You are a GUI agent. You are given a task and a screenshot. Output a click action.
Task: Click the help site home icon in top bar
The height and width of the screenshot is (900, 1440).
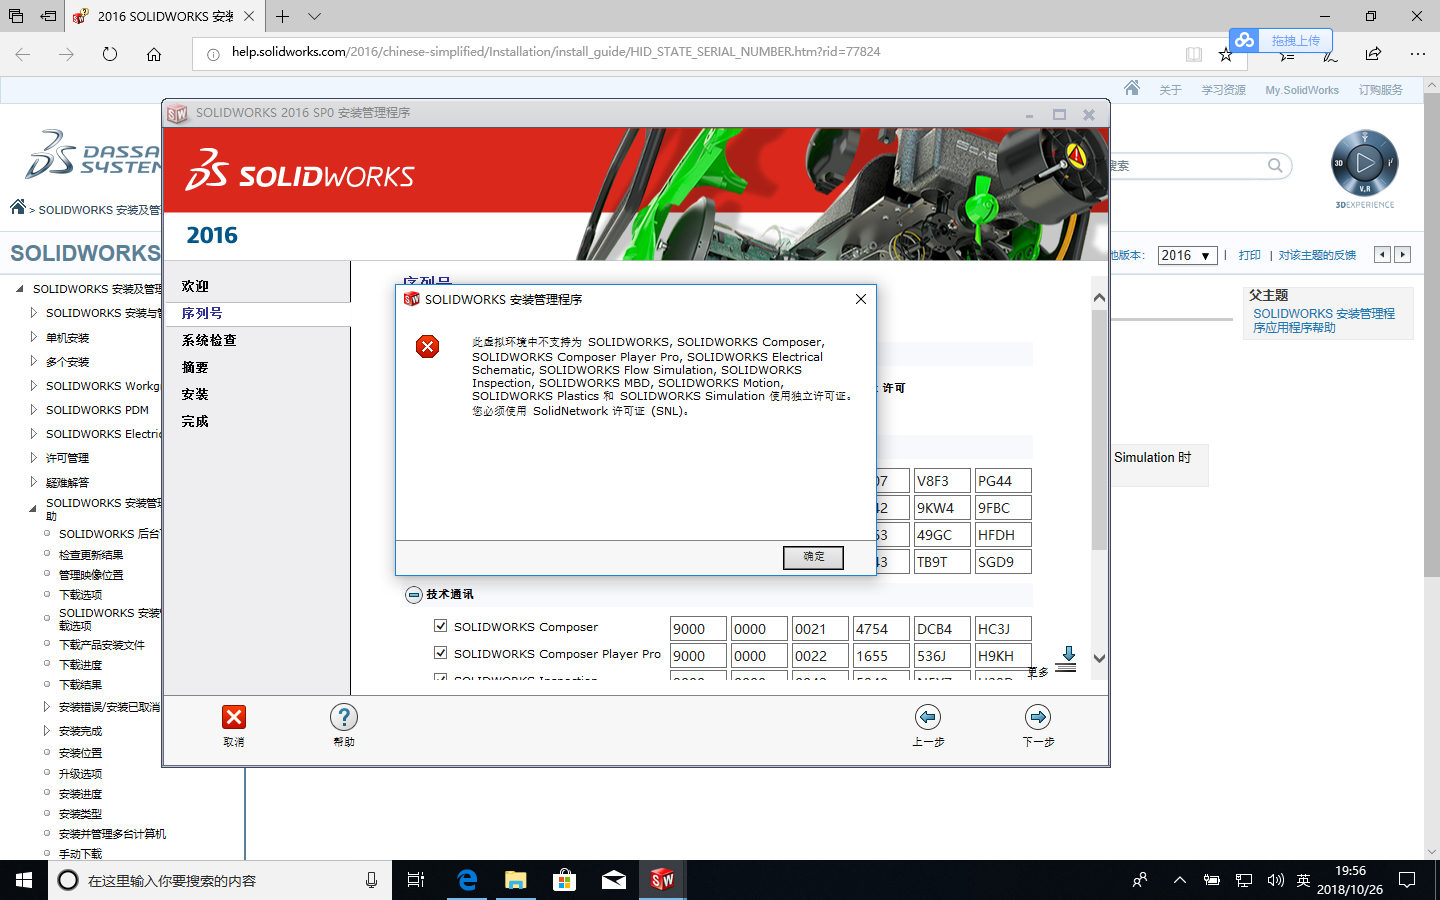tap(1132, 88)
